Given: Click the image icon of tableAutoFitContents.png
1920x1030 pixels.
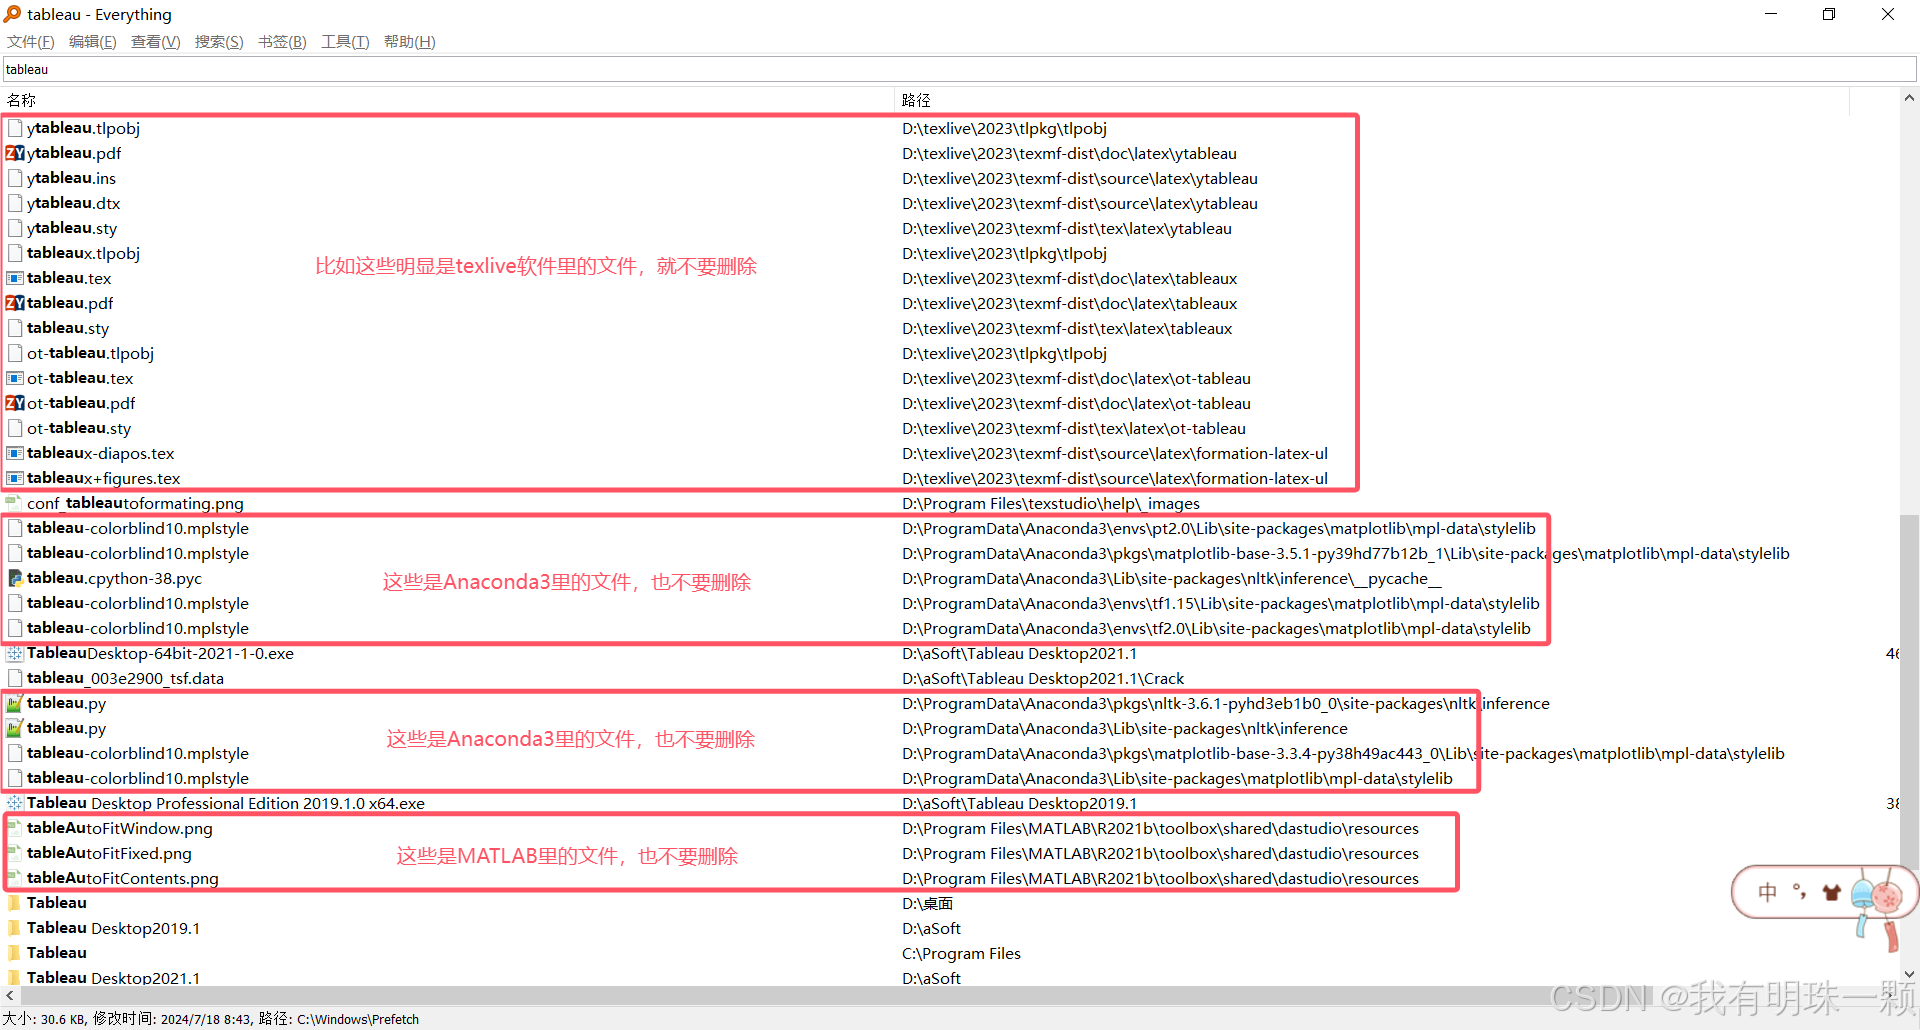Looking at the screenshot, I should tap(15, 878).
